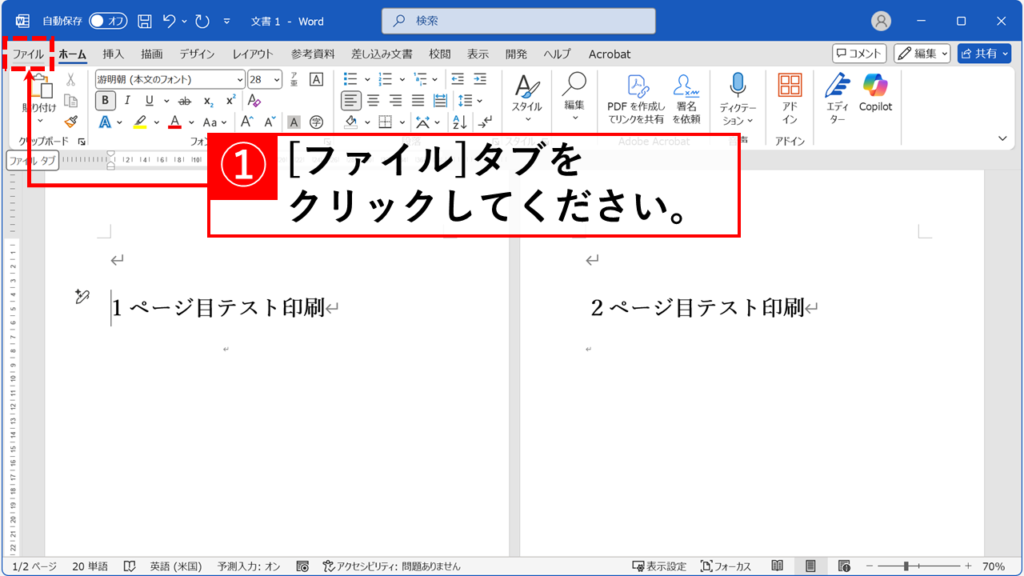Center align the paragraph
Screen dimensions: 1024x576
(x=373, y=101)
